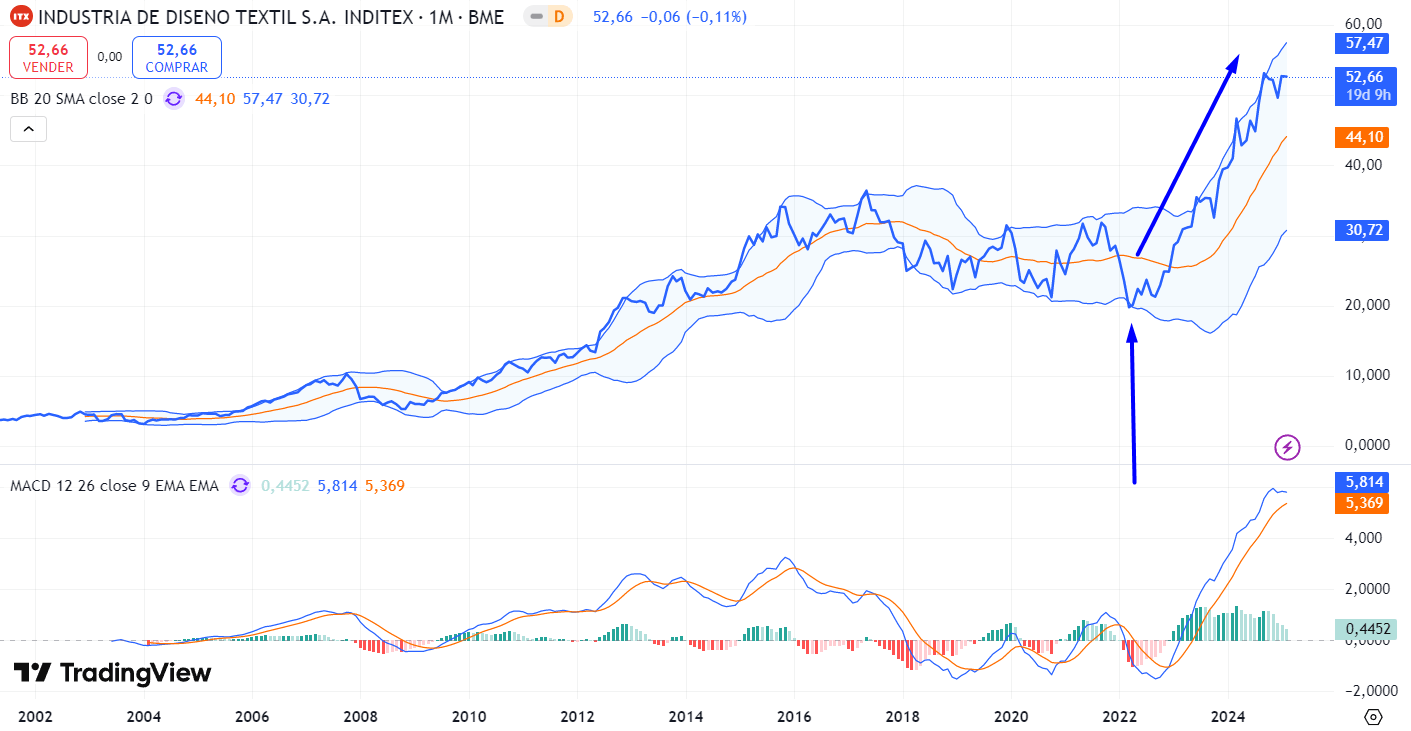
Task: Click the BB 20 SMA close indicator label
Action: pyautogui.click(x=81, y=98)
